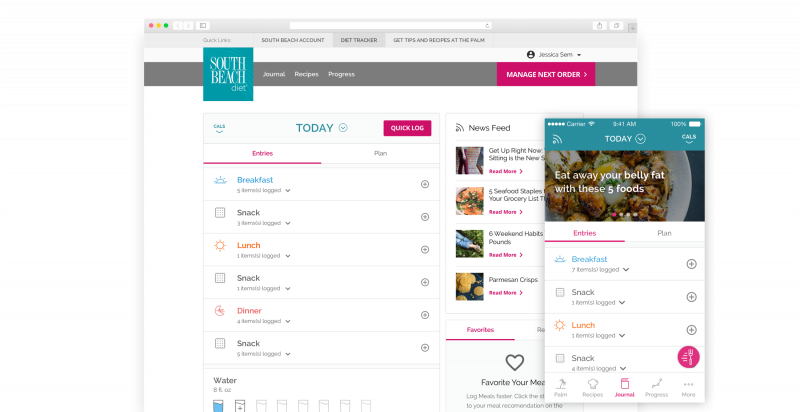Screen dimensions: 800x412
Task: Click the QUICK LOG button
Action: pyautogui.click(x=407, y=128)
